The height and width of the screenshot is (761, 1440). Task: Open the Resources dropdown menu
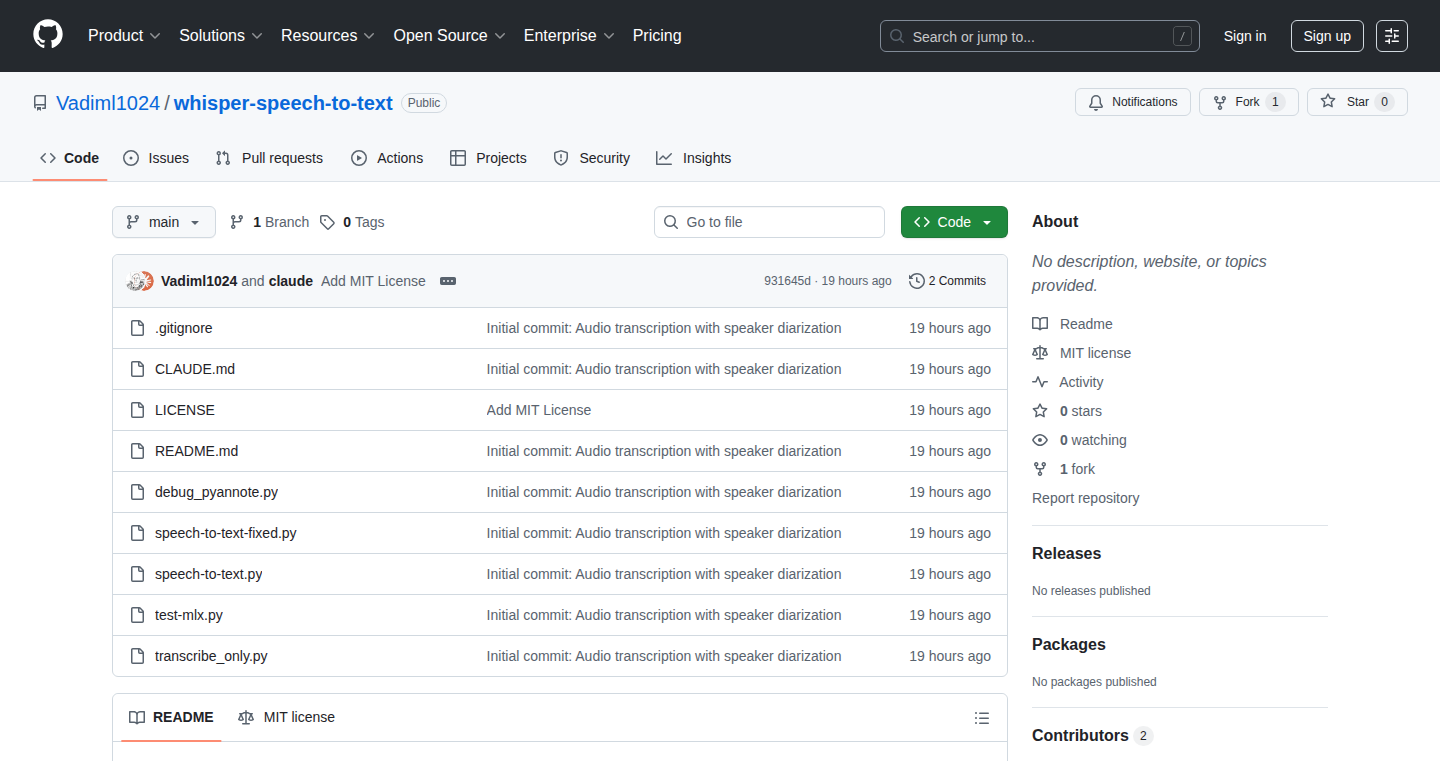(328, 36)
